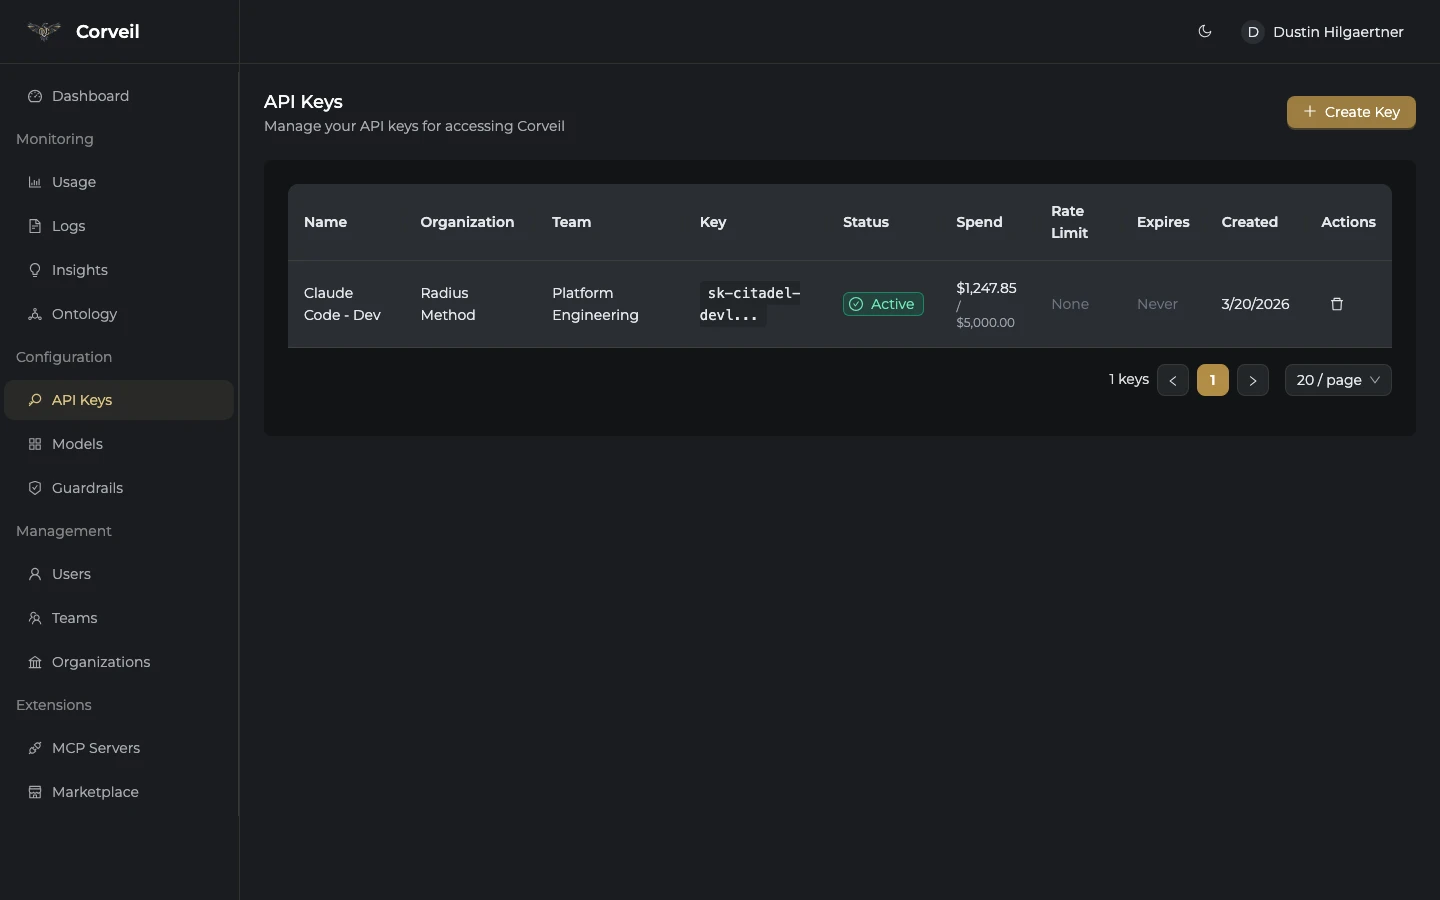1440x900 pixels.
Task: View the Insights page
Action: (79, 270)
